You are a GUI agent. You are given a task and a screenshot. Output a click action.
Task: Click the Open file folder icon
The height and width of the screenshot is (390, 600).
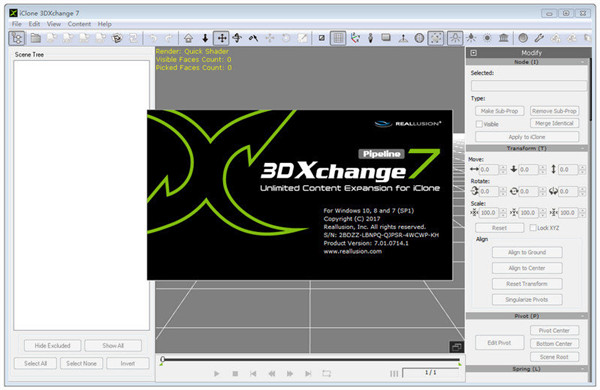tap(36, 38)
